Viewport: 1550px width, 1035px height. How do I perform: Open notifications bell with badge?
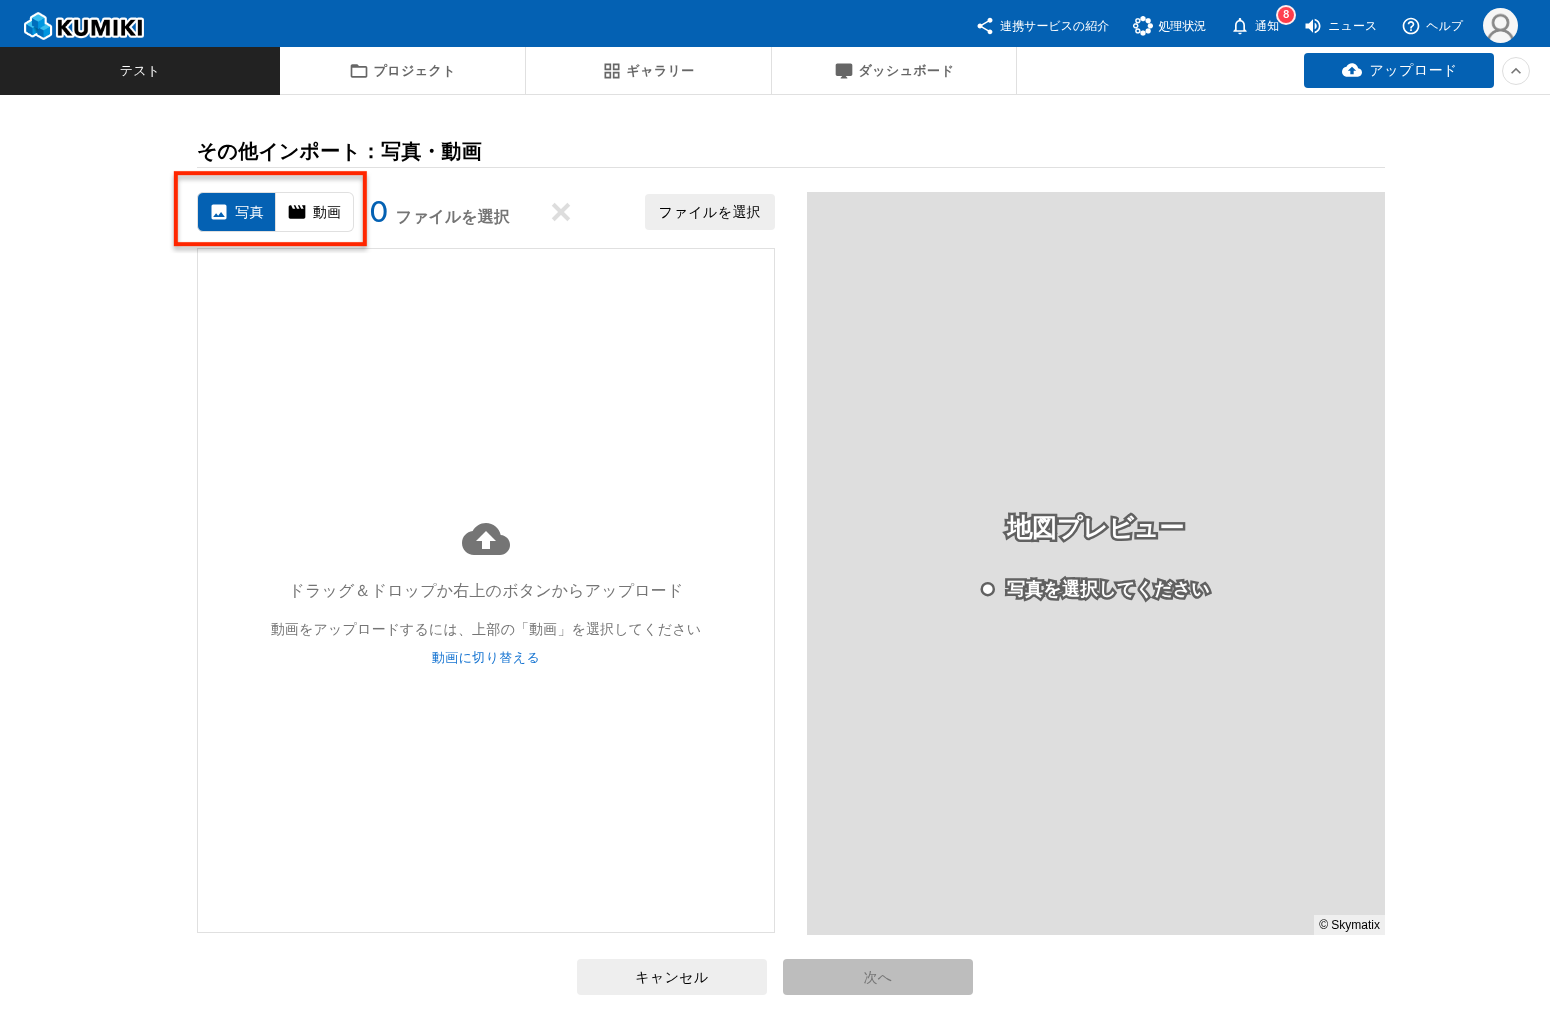click(x=1240, y=26)
